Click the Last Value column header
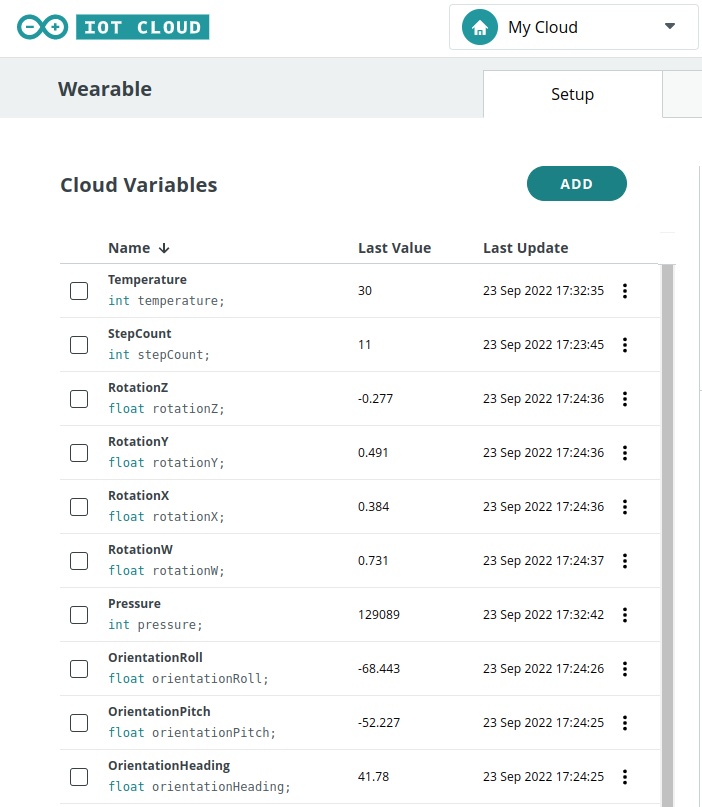 [394, 248]
